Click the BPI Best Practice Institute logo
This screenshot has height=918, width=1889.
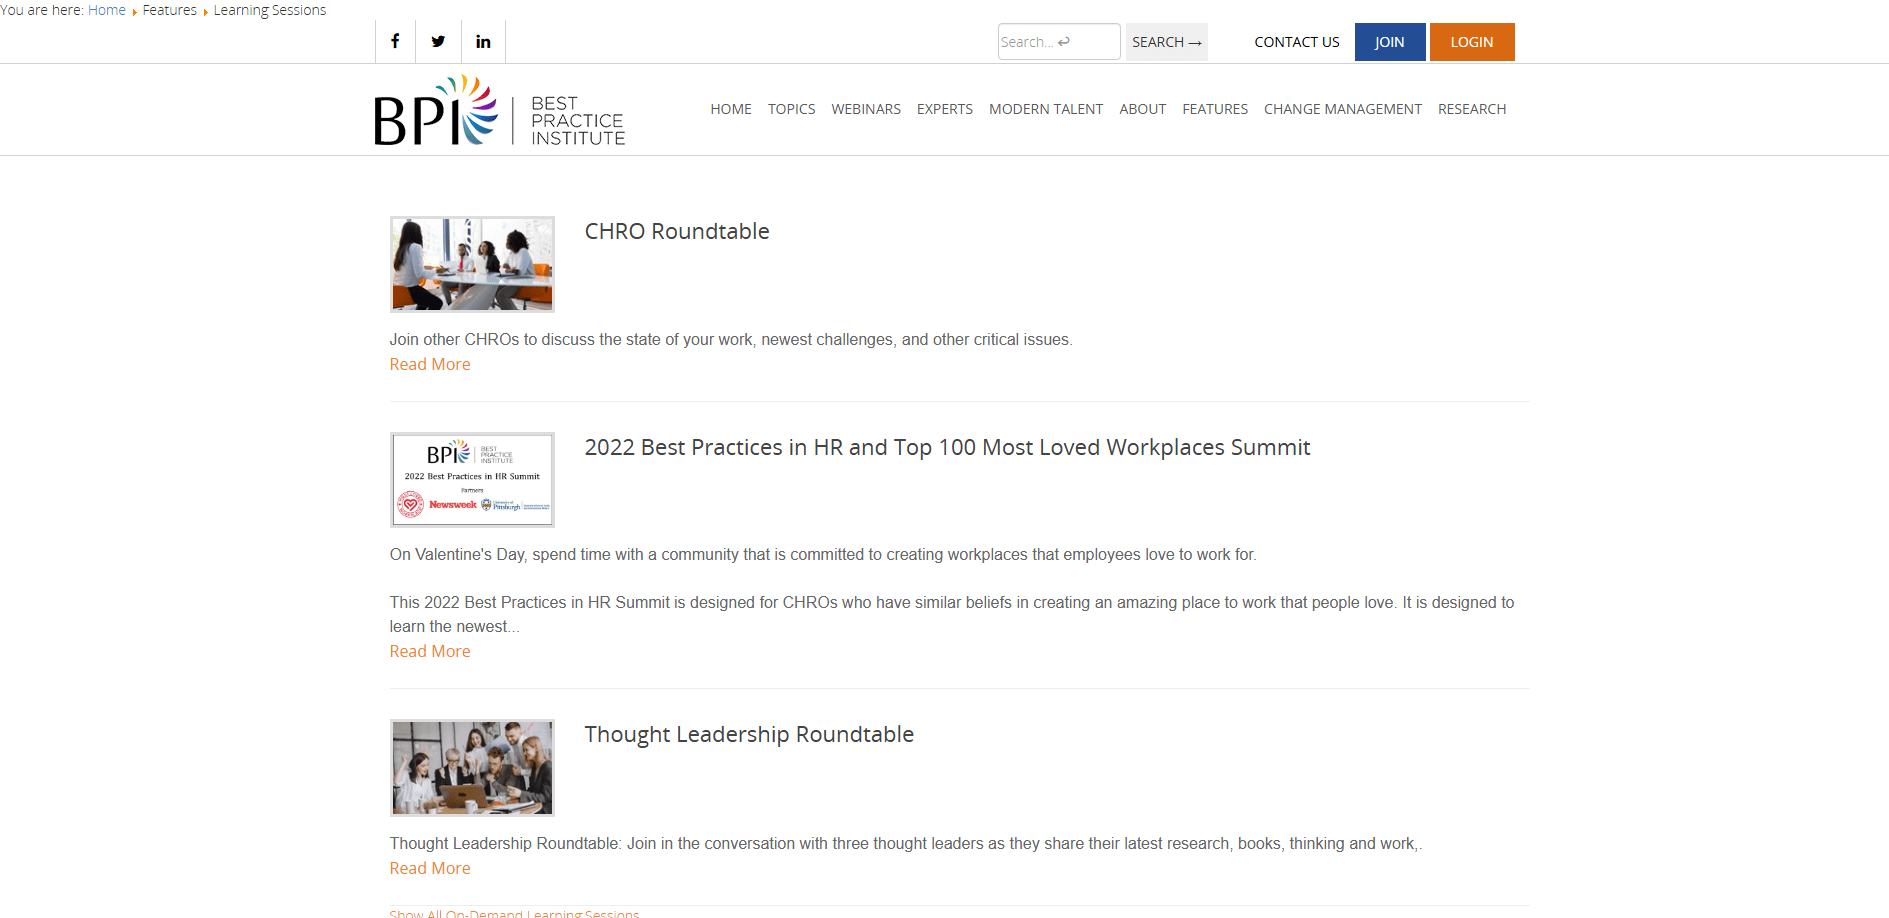[499, 112]
